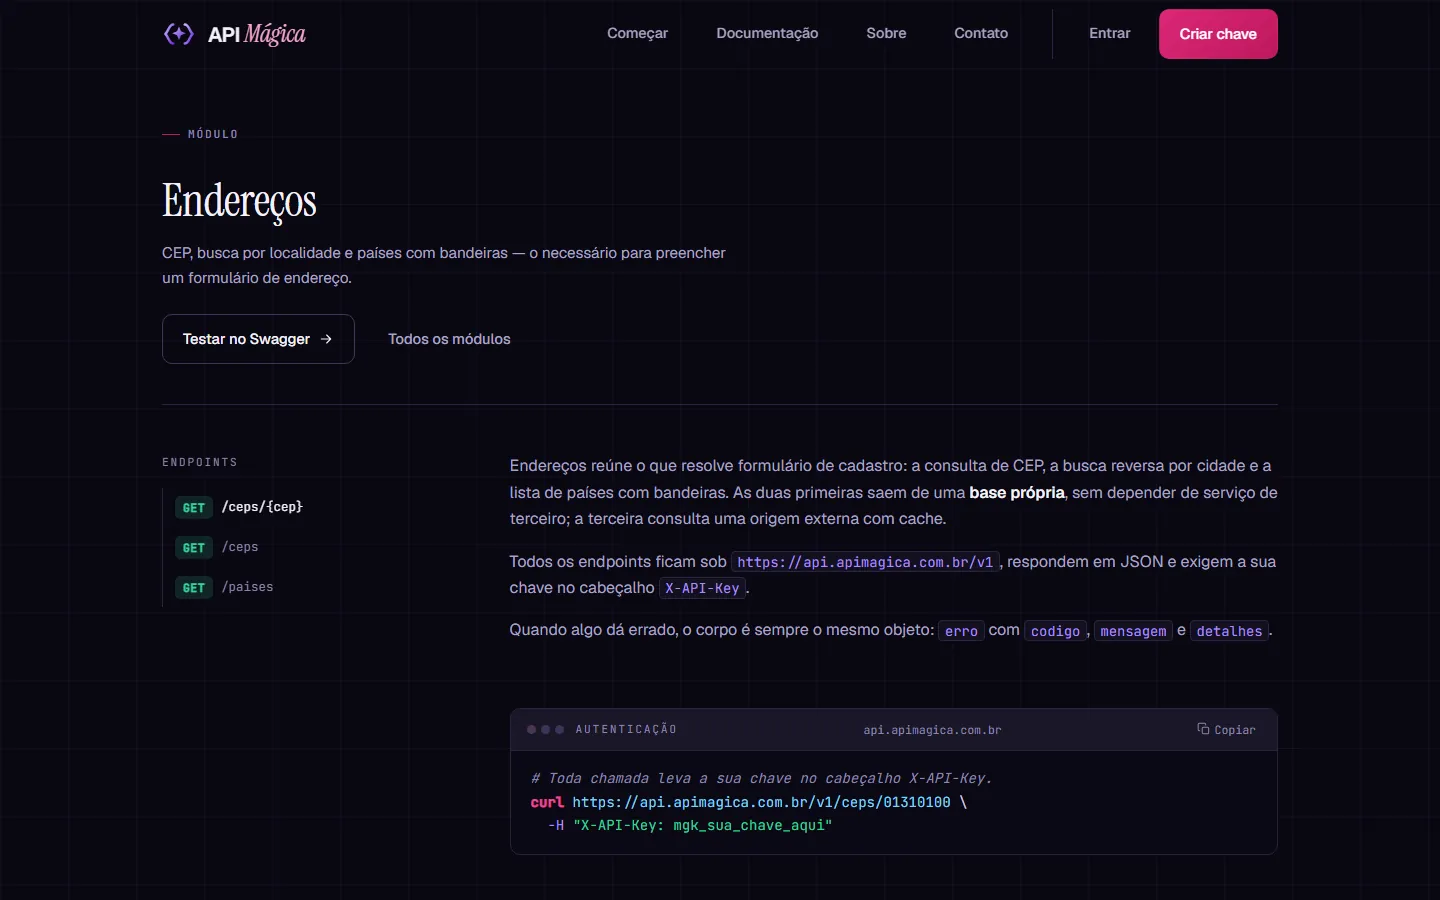The width and height of the screenshot is (1440, 900).
Task: Click the GET badge beside /paises
Action: click(194, 588)
